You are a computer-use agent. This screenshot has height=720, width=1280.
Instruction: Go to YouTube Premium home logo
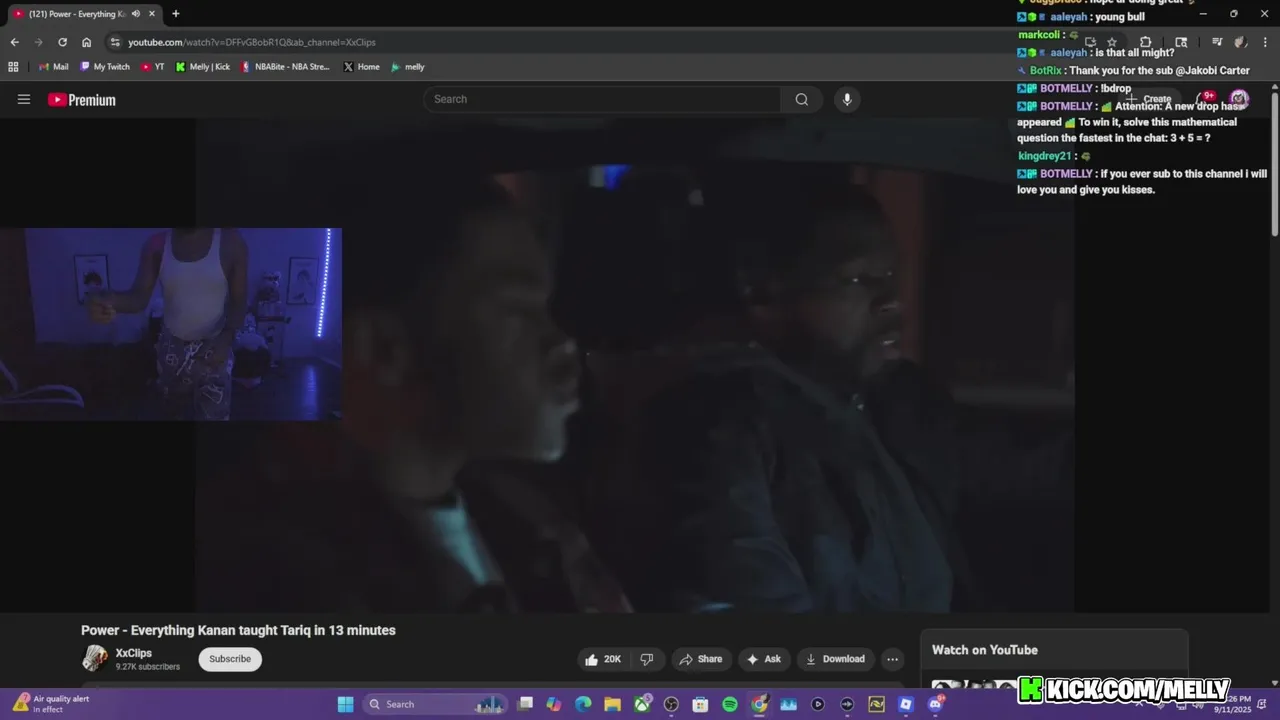pos(82,99)
